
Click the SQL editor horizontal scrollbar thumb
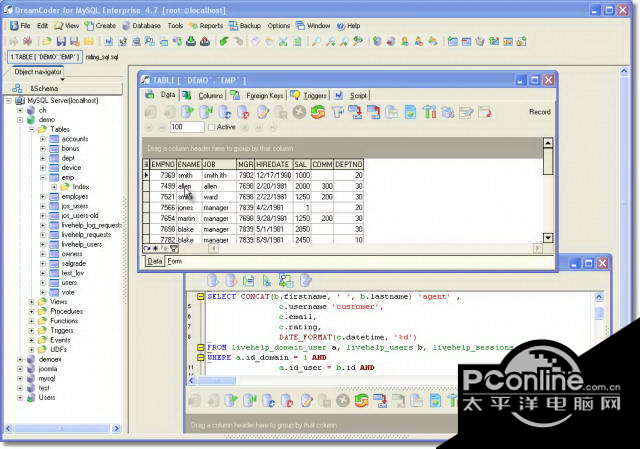click(x=217, y=380)
